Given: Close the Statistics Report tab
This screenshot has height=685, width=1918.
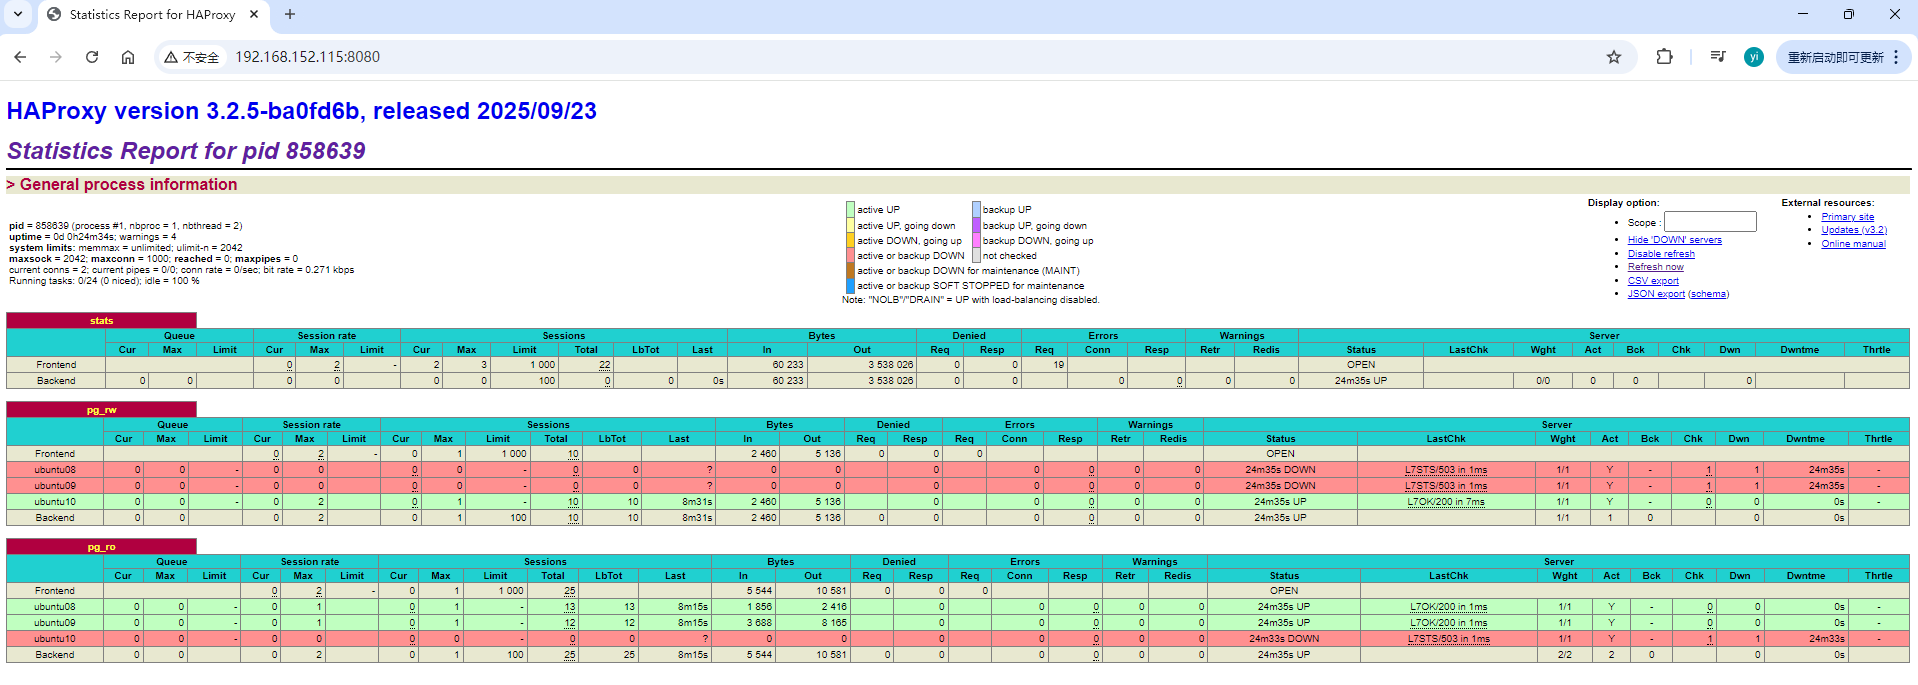Looking at the screenshot, I should pyautogui.click(x=254, y=14).
